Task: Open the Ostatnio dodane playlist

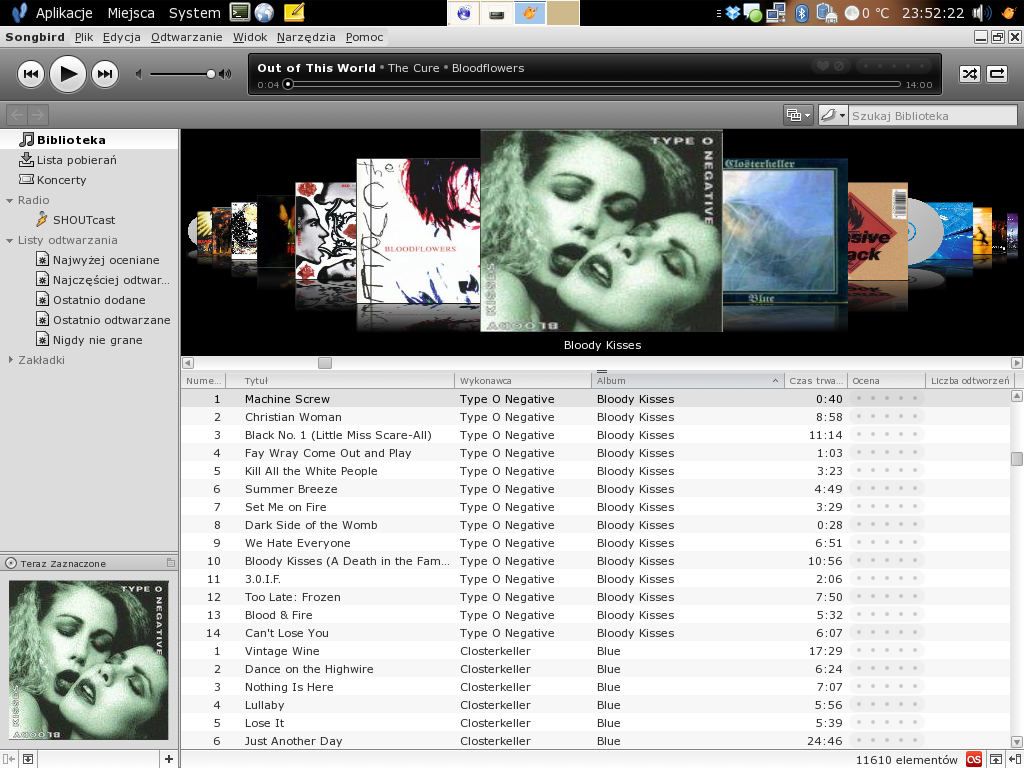Action: pos(89,300)
